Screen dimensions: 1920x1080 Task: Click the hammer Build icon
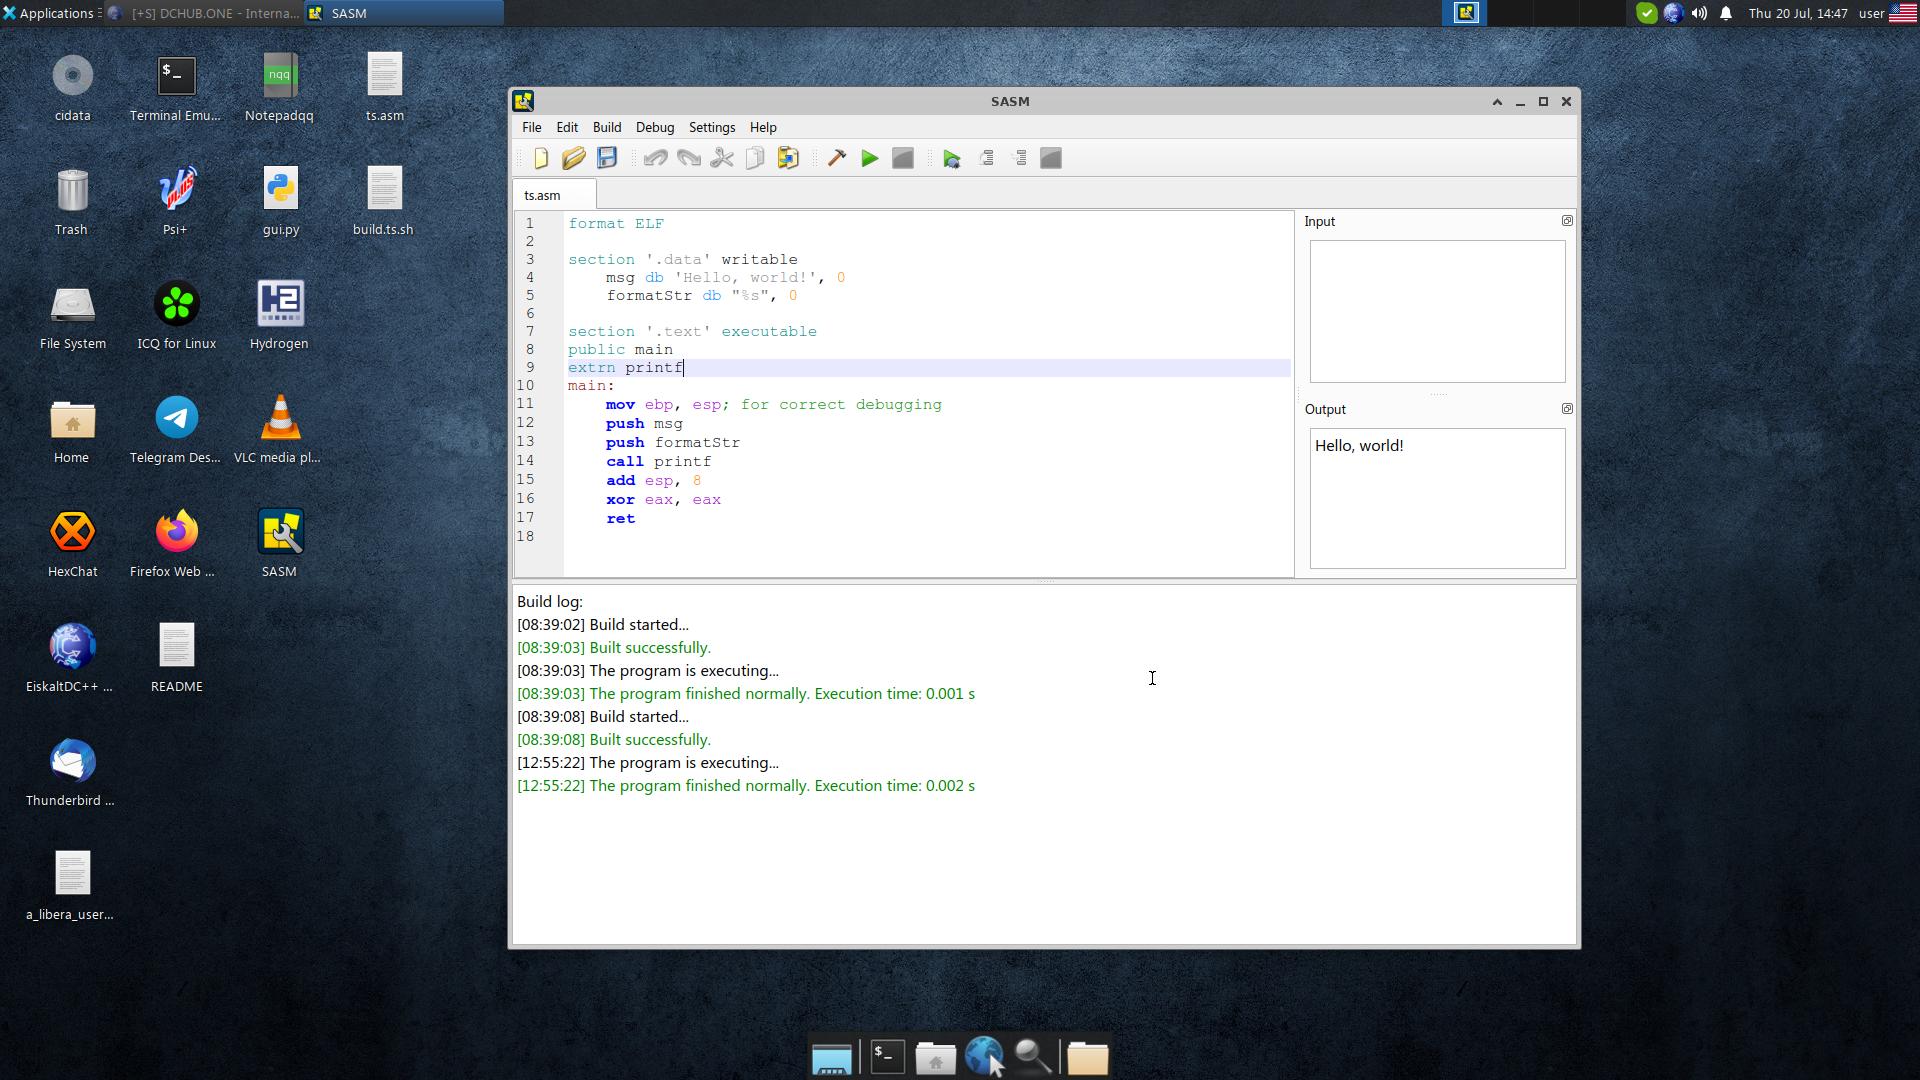point(837,158)
